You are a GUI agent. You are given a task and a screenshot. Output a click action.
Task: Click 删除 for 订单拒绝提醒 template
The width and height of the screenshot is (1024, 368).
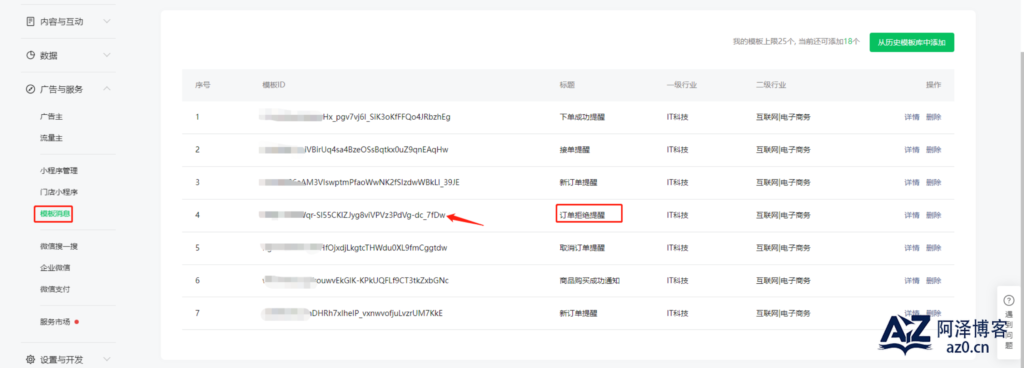pos(934,215)
